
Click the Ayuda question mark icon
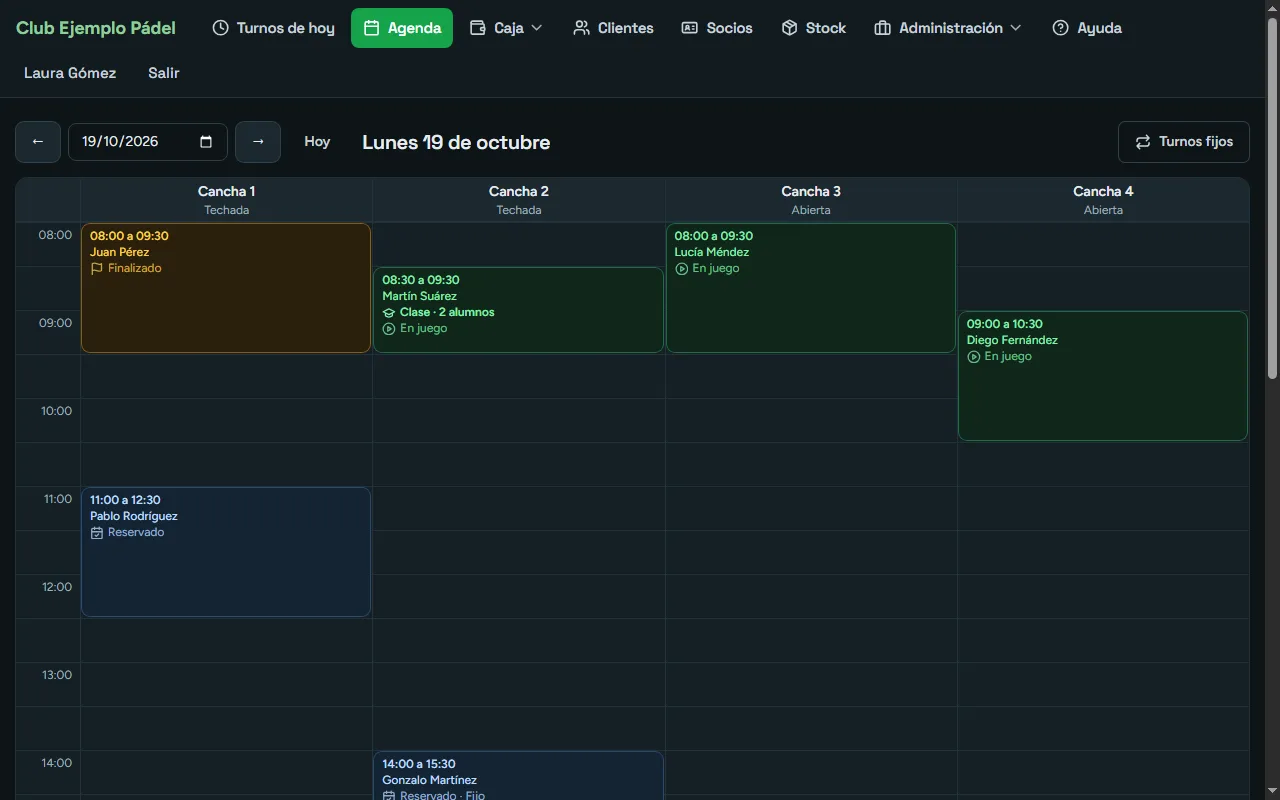pos(1060,28)
